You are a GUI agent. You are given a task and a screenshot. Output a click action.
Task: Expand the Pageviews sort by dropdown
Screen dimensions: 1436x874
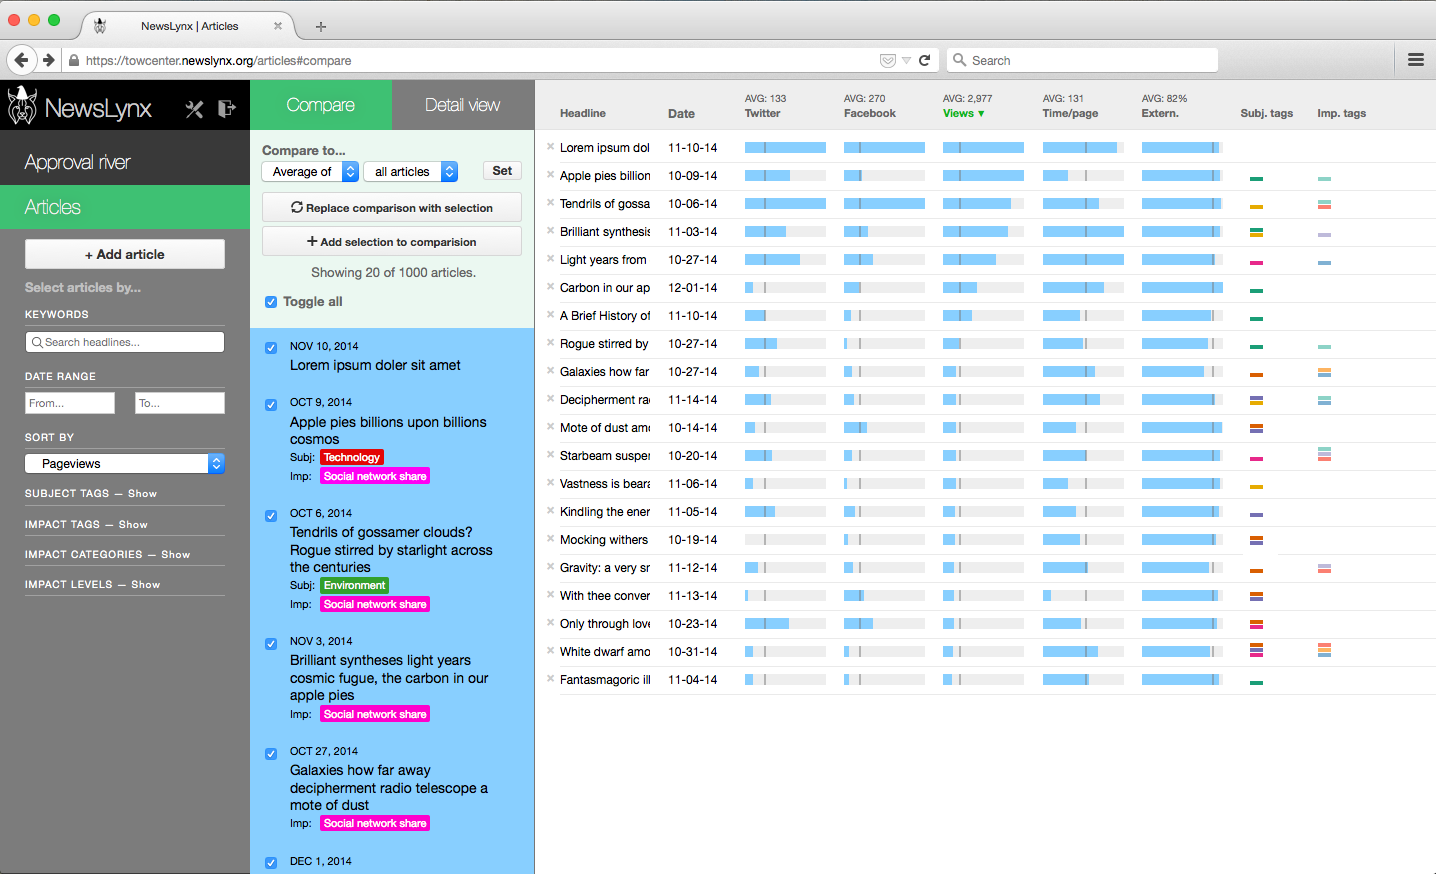coord(125,464)
